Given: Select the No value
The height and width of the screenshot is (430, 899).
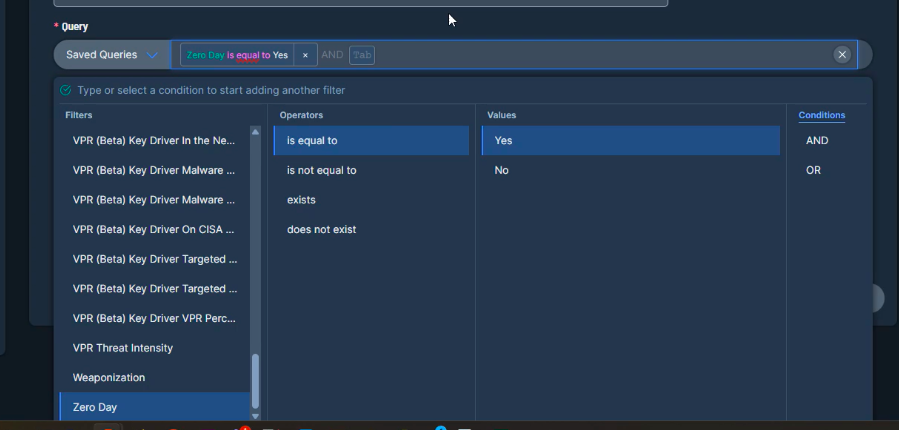Looking at the screenshot, I should pos(502,170).
